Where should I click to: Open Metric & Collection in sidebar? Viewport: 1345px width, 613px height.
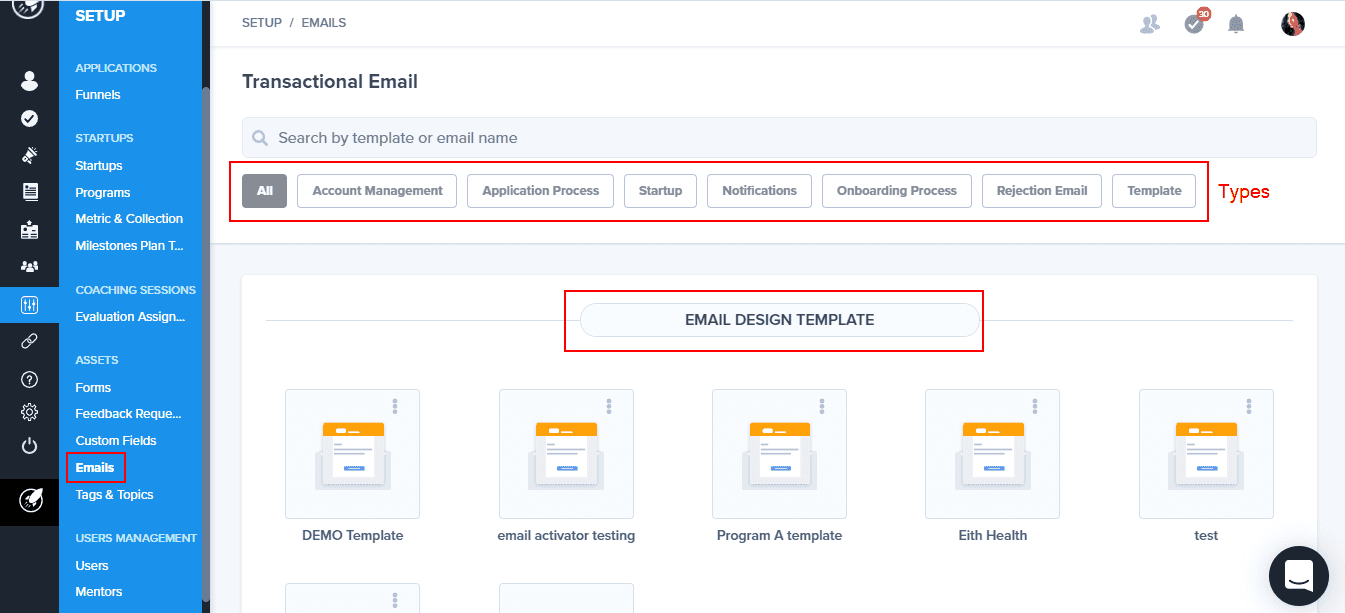click(x=129, y=219)
